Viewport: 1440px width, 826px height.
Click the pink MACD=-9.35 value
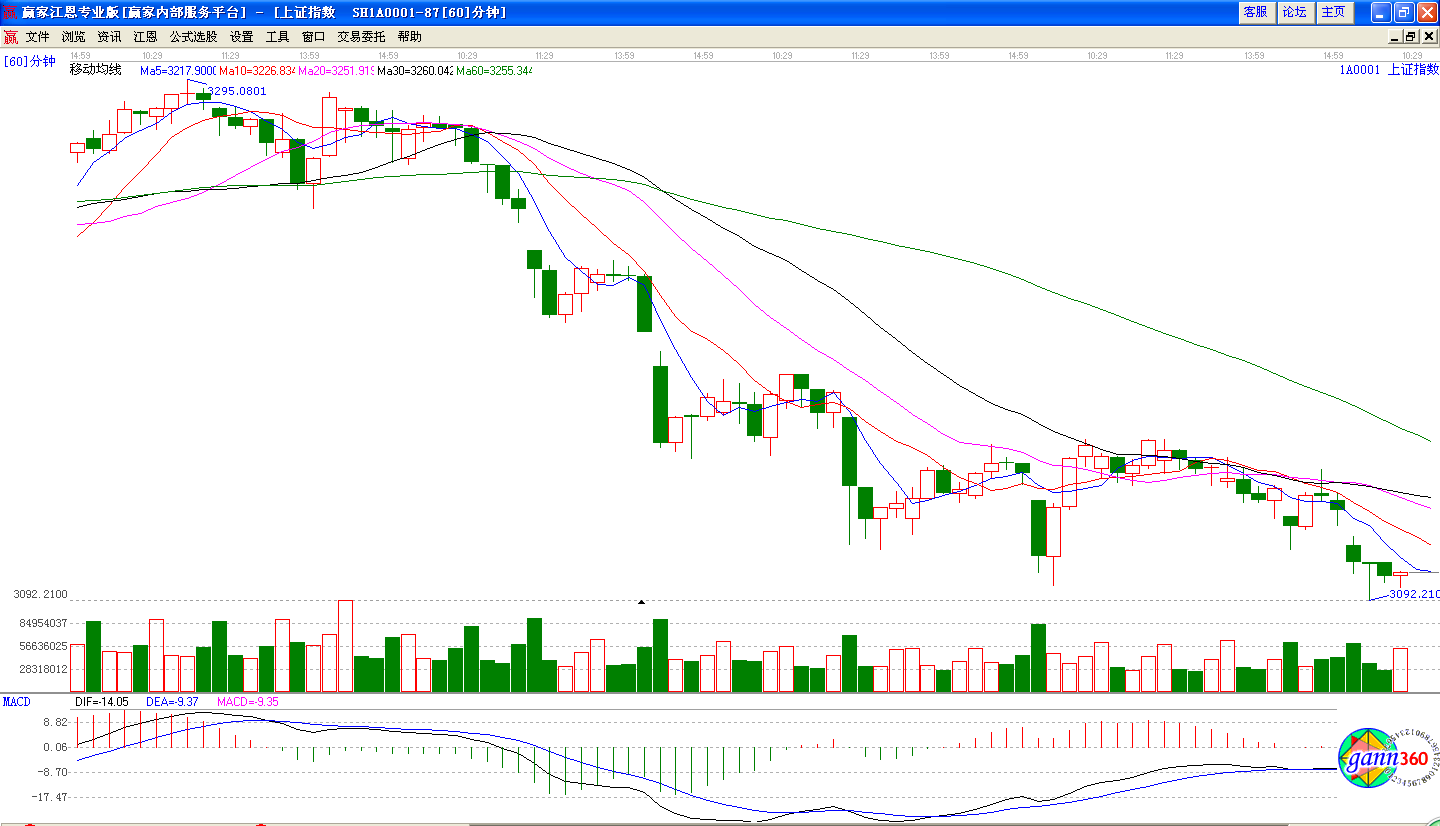tap(247, 702)
